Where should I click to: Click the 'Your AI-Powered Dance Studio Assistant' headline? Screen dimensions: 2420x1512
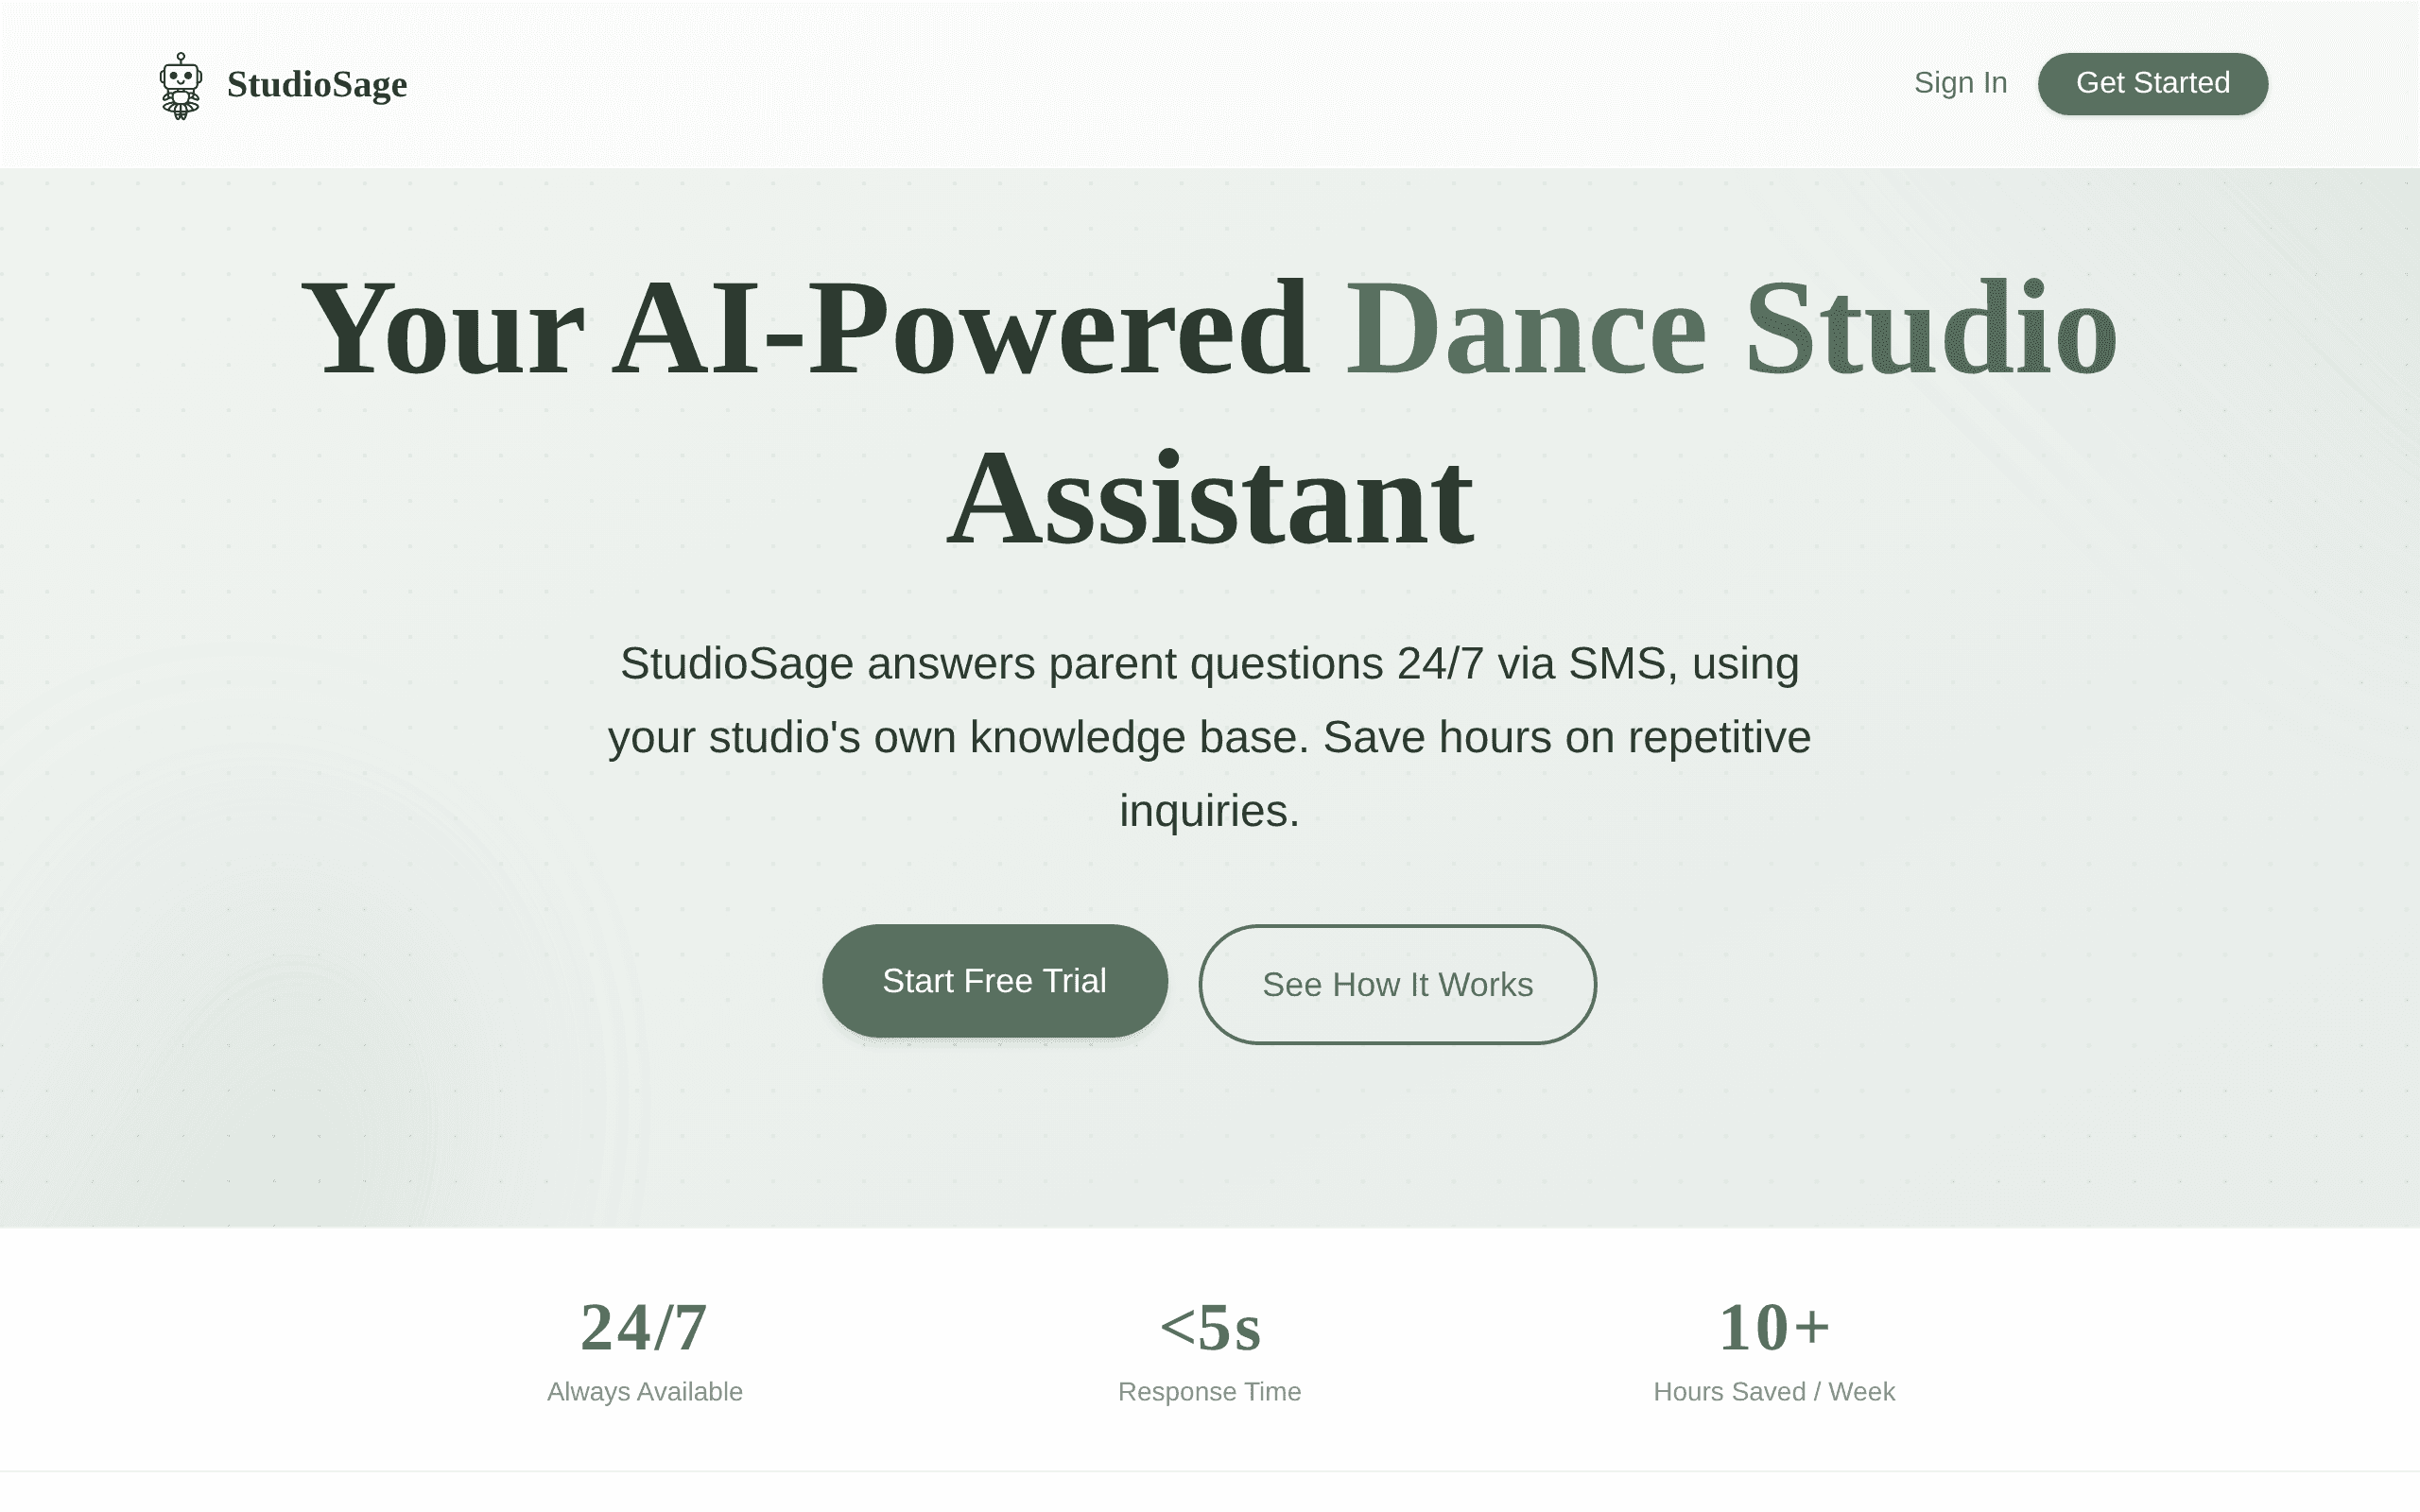click(1209, 413)
